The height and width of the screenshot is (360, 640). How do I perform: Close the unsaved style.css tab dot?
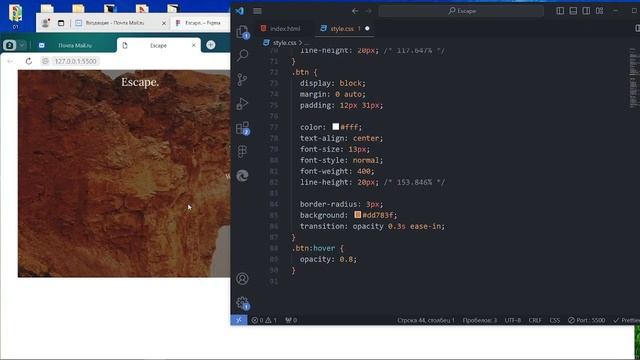point(367,29)
